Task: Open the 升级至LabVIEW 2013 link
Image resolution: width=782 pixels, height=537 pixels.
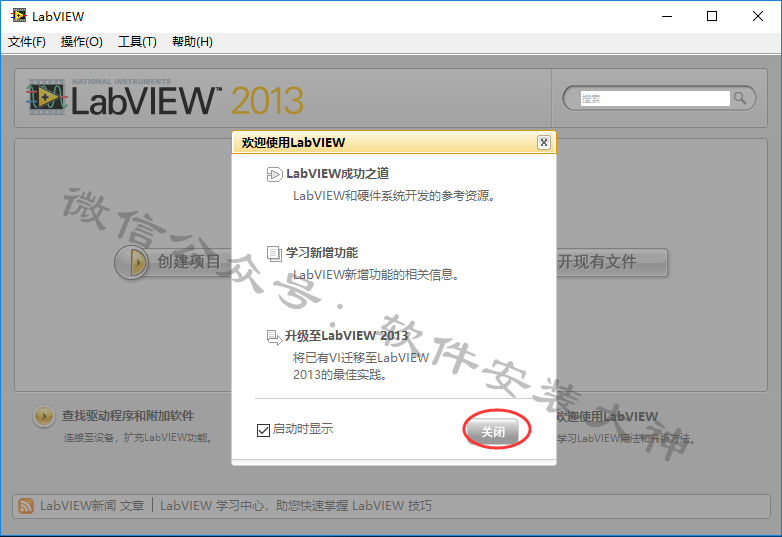Action: tap(347, 336)
